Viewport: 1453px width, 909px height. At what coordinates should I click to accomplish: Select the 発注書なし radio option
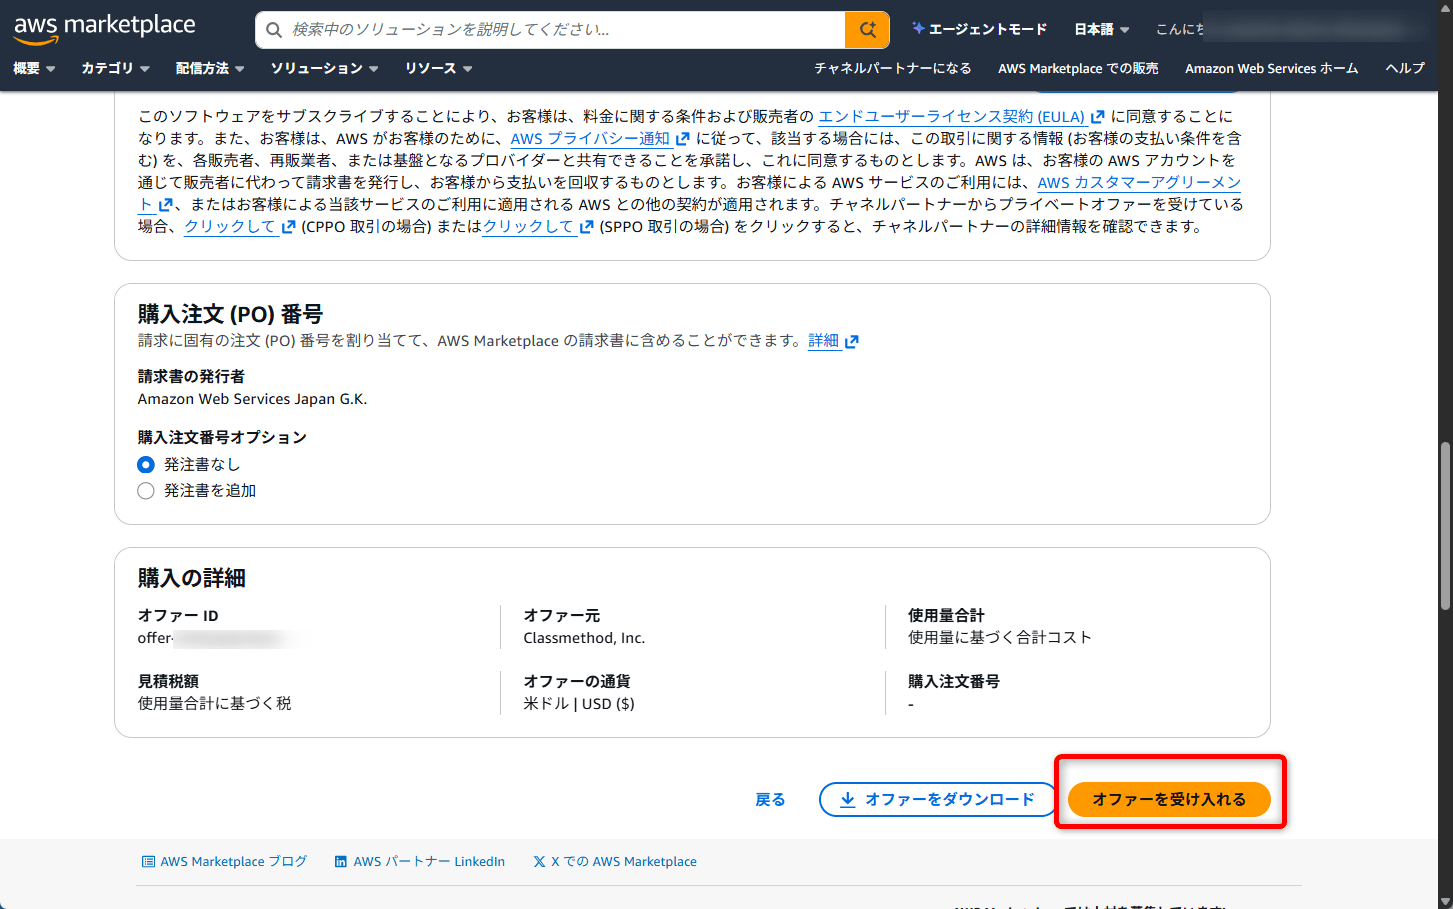146,465
